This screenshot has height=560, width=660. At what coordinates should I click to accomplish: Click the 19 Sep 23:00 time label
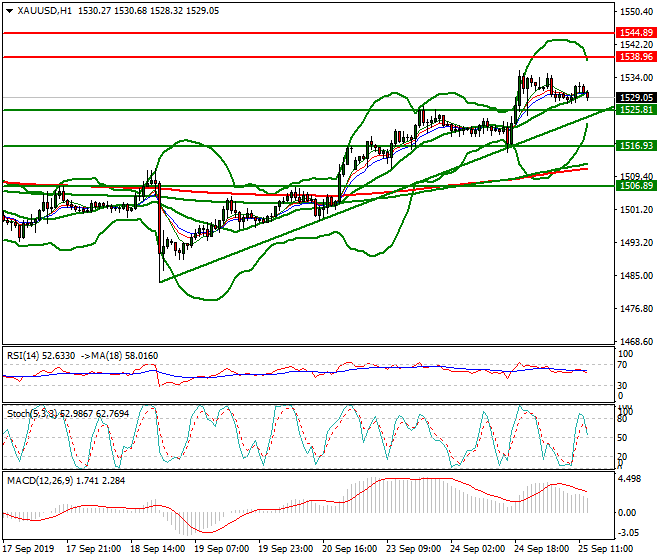pos(285,549)
